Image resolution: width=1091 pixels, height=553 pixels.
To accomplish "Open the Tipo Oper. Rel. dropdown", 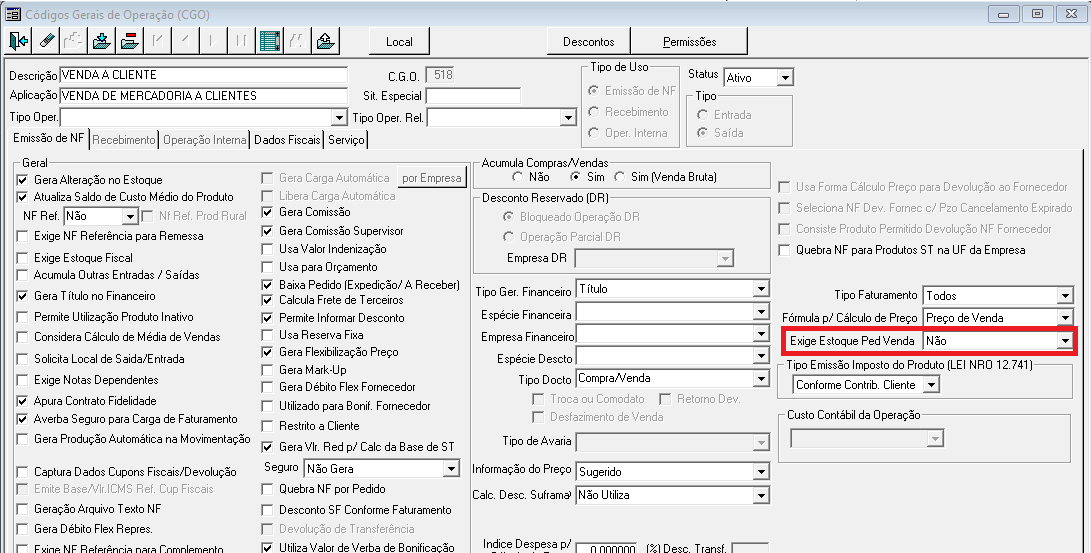I will point(568,118).
